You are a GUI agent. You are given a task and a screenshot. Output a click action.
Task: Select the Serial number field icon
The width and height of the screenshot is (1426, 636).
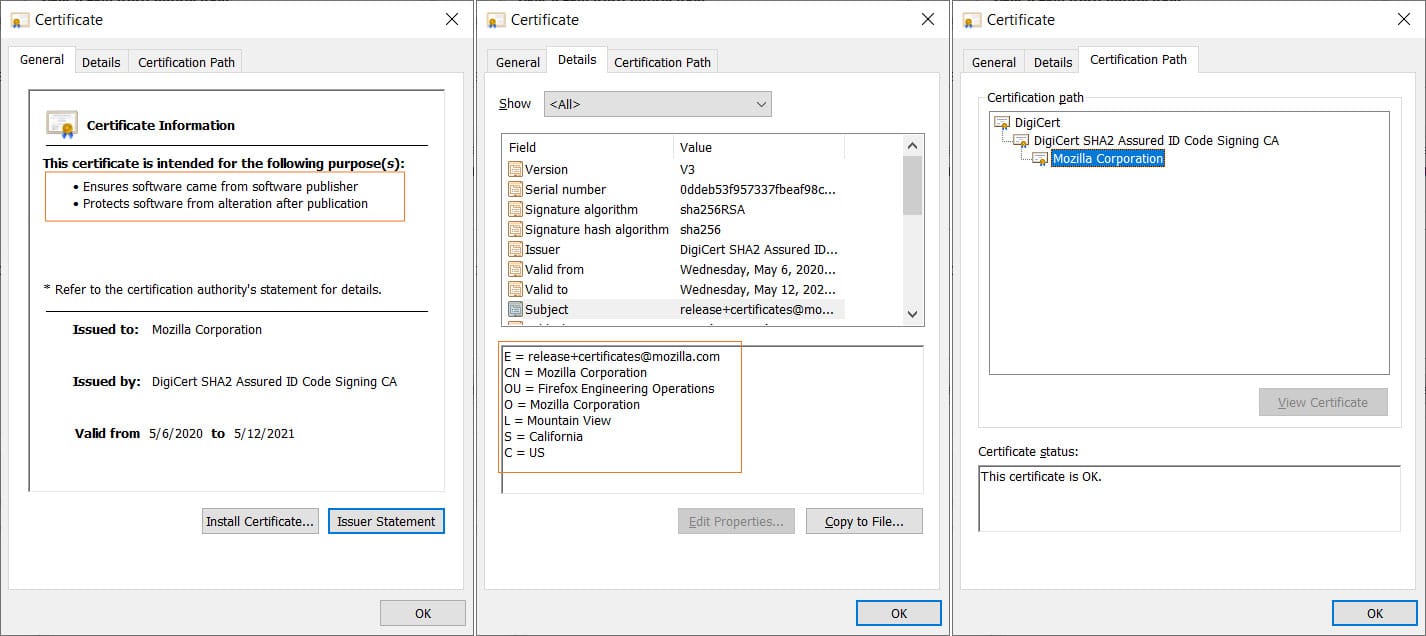[x=516, y=190]
